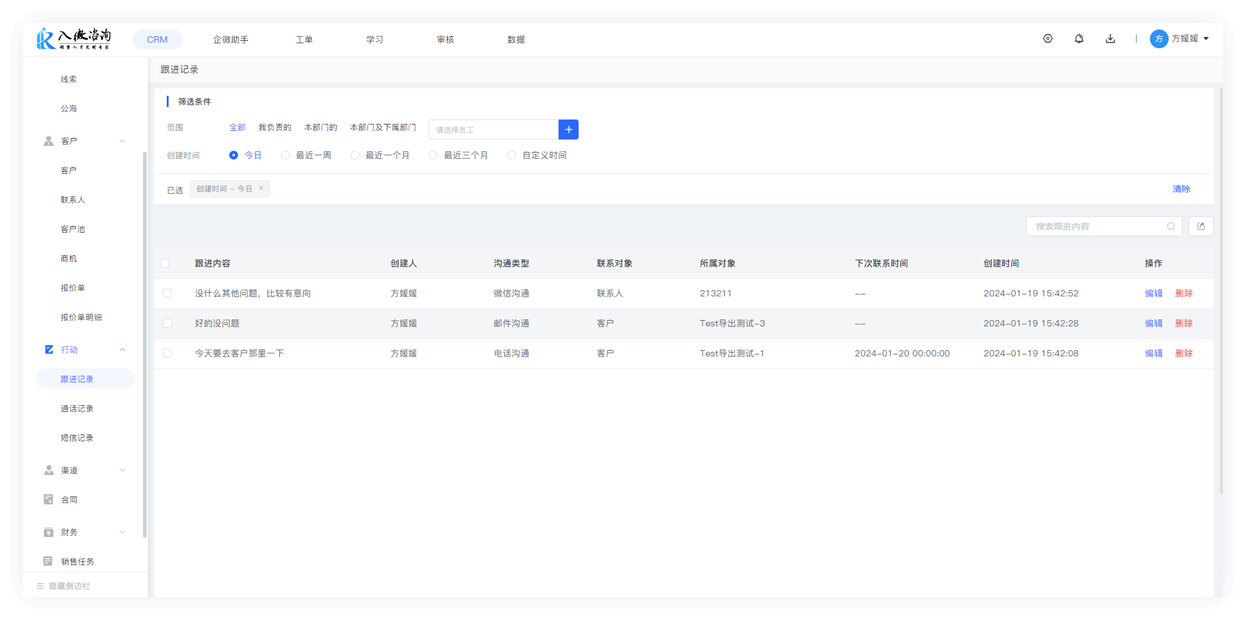Viewport: 1246px width, 620px height.
Task: Open the settings gear icon in header
Action: pyautogui.click(x=1048, y=39)
